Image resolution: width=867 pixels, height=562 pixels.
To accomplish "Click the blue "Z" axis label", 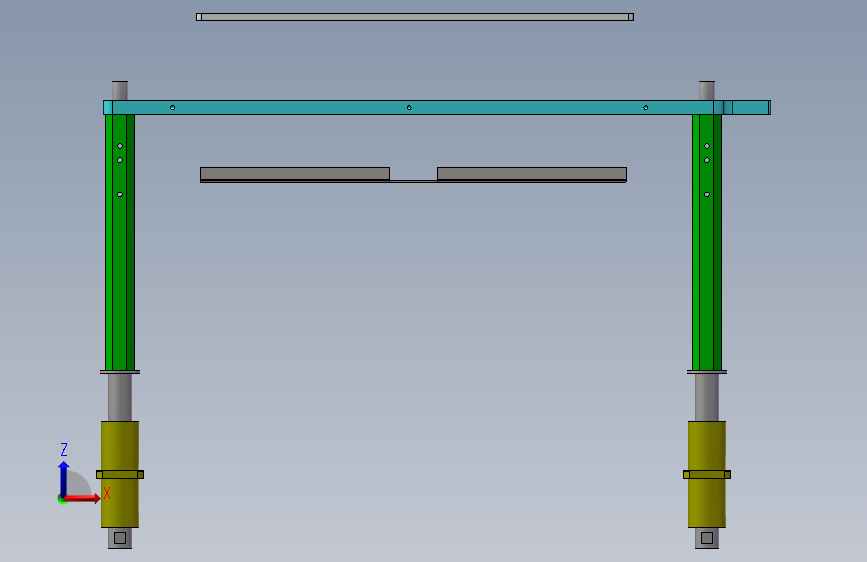I will coord(64,449).
